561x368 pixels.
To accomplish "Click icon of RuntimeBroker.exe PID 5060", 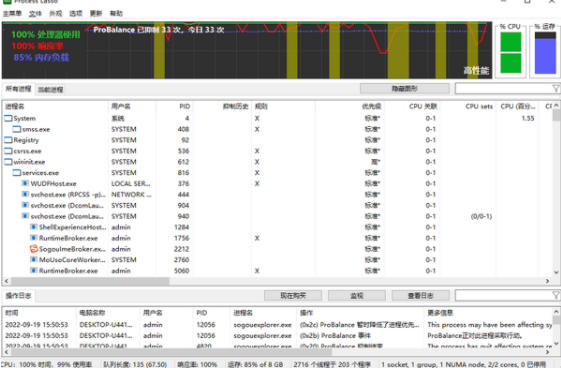I will click(x=34, y=271).
